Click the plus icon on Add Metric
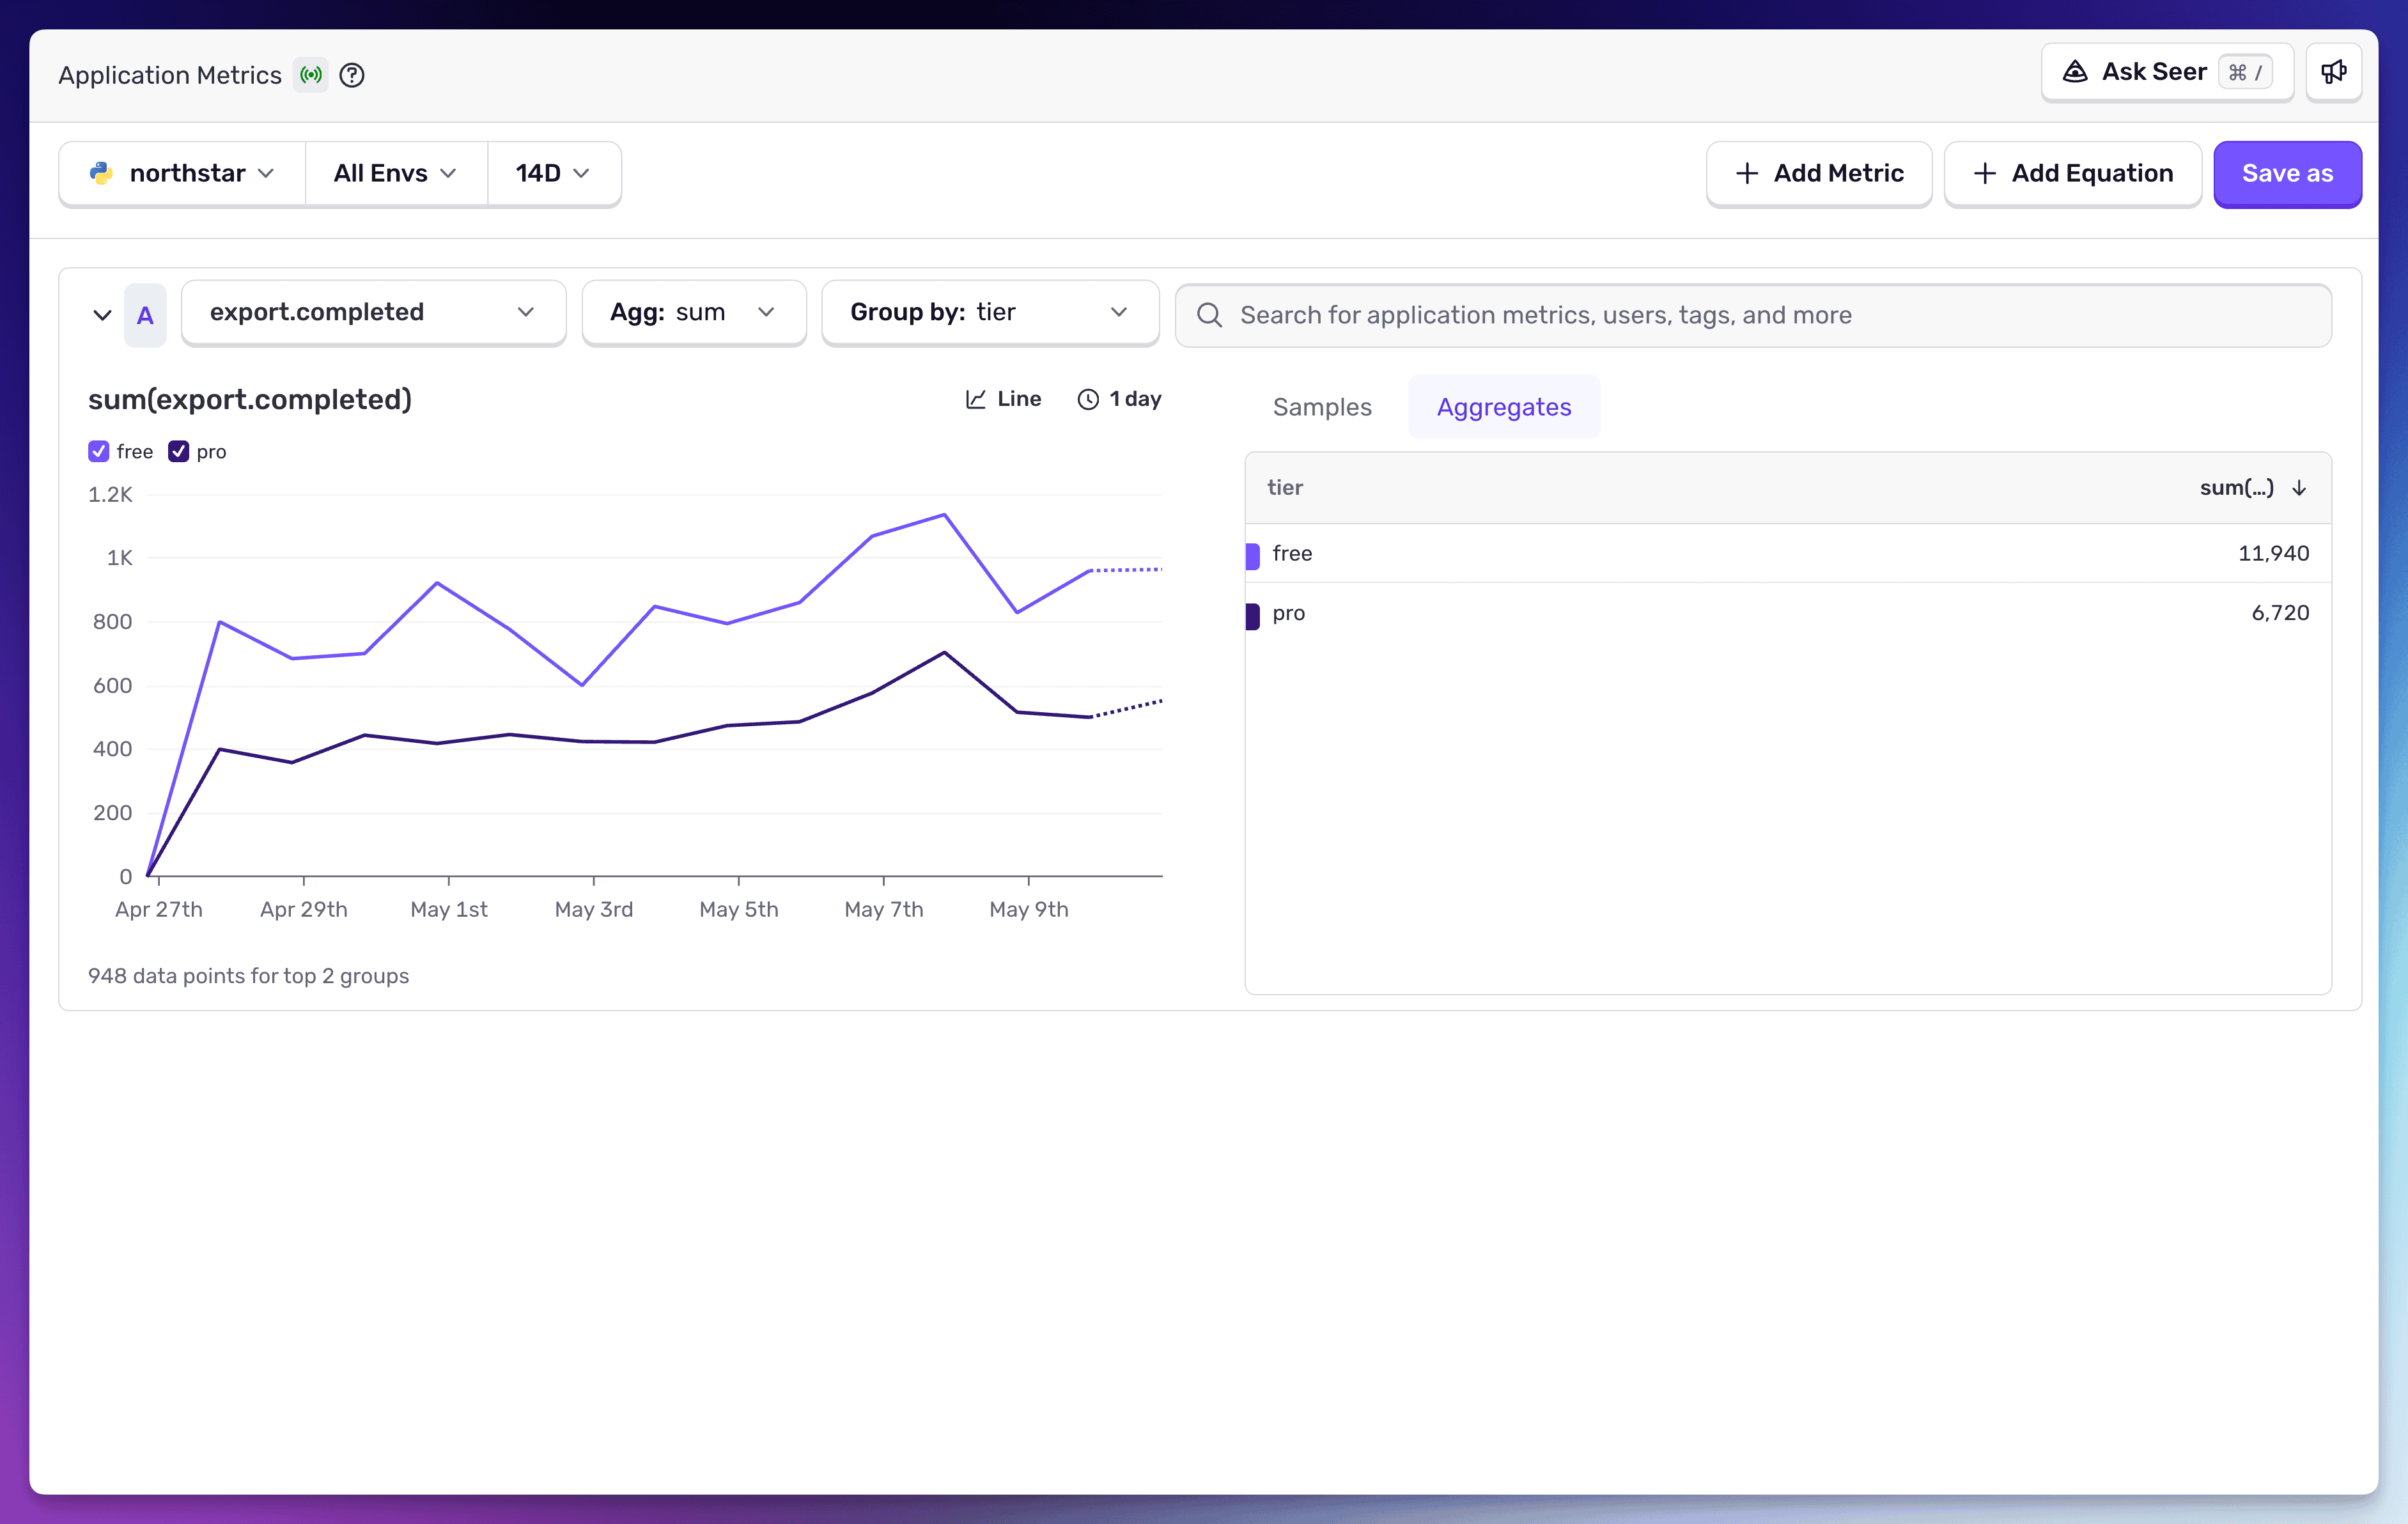This screenshot has width=2408, height=1524. (x=1747, y=174)
